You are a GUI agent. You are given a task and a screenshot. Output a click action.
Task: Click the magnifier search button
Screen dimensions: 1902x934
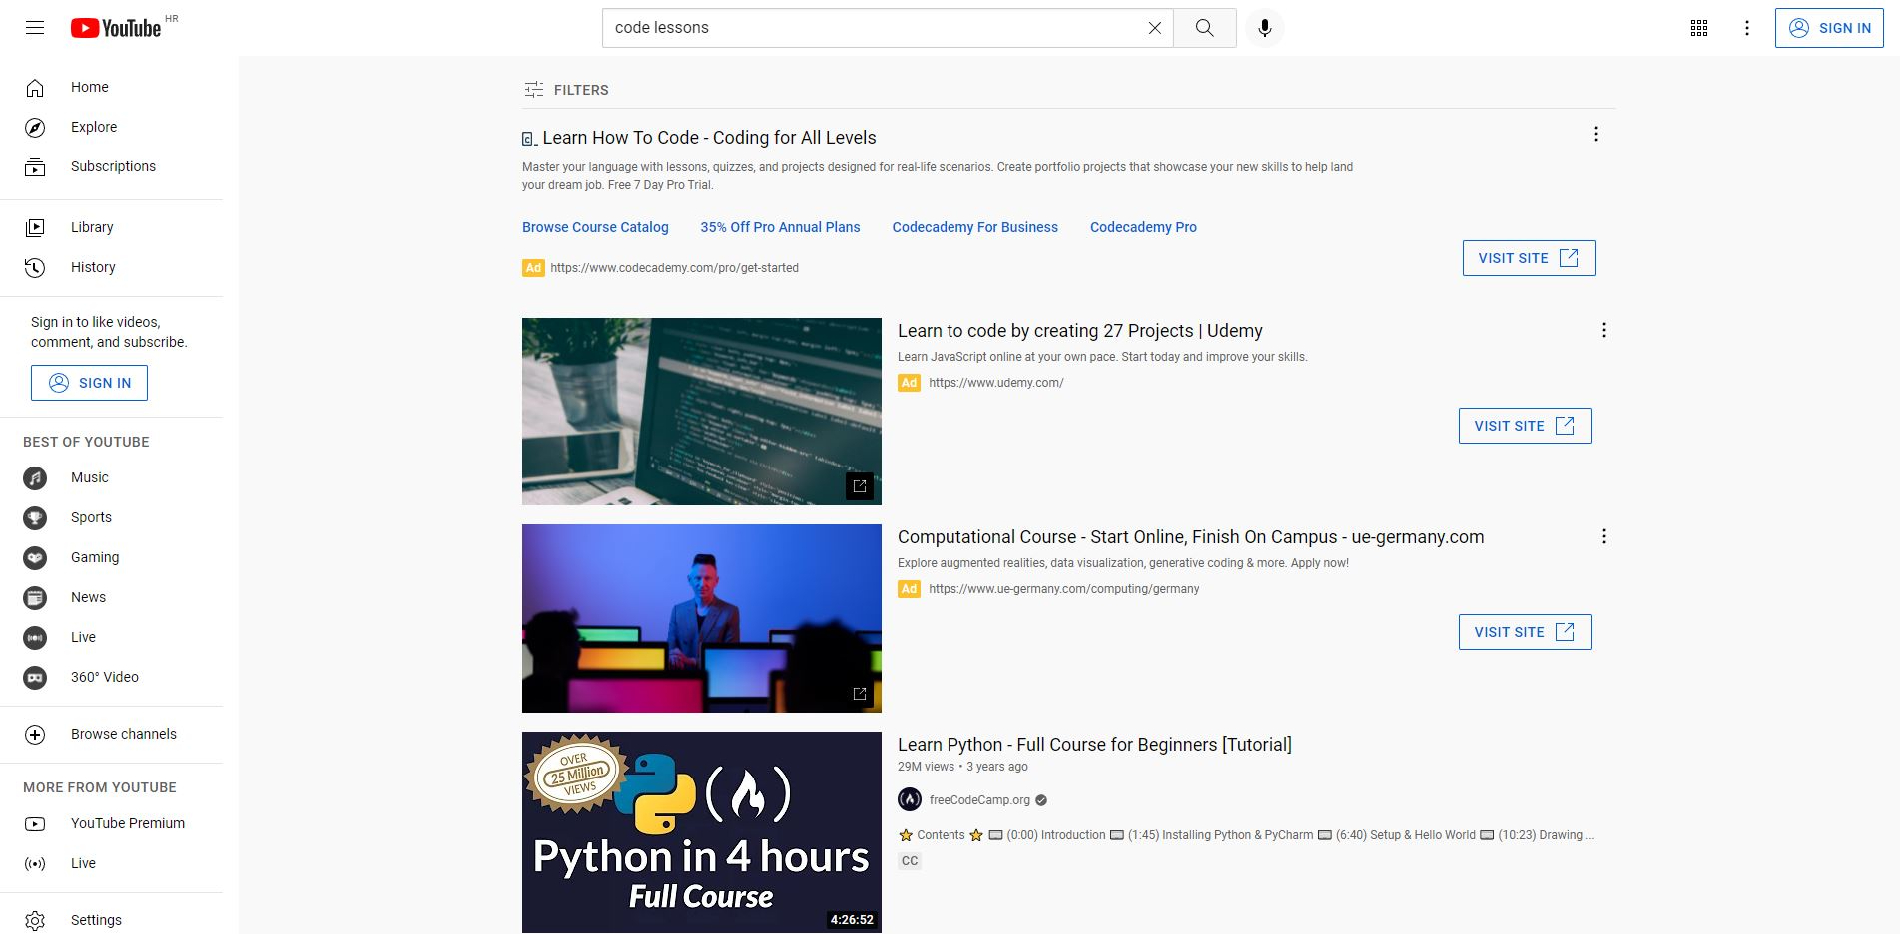[x=1205, y=28]
